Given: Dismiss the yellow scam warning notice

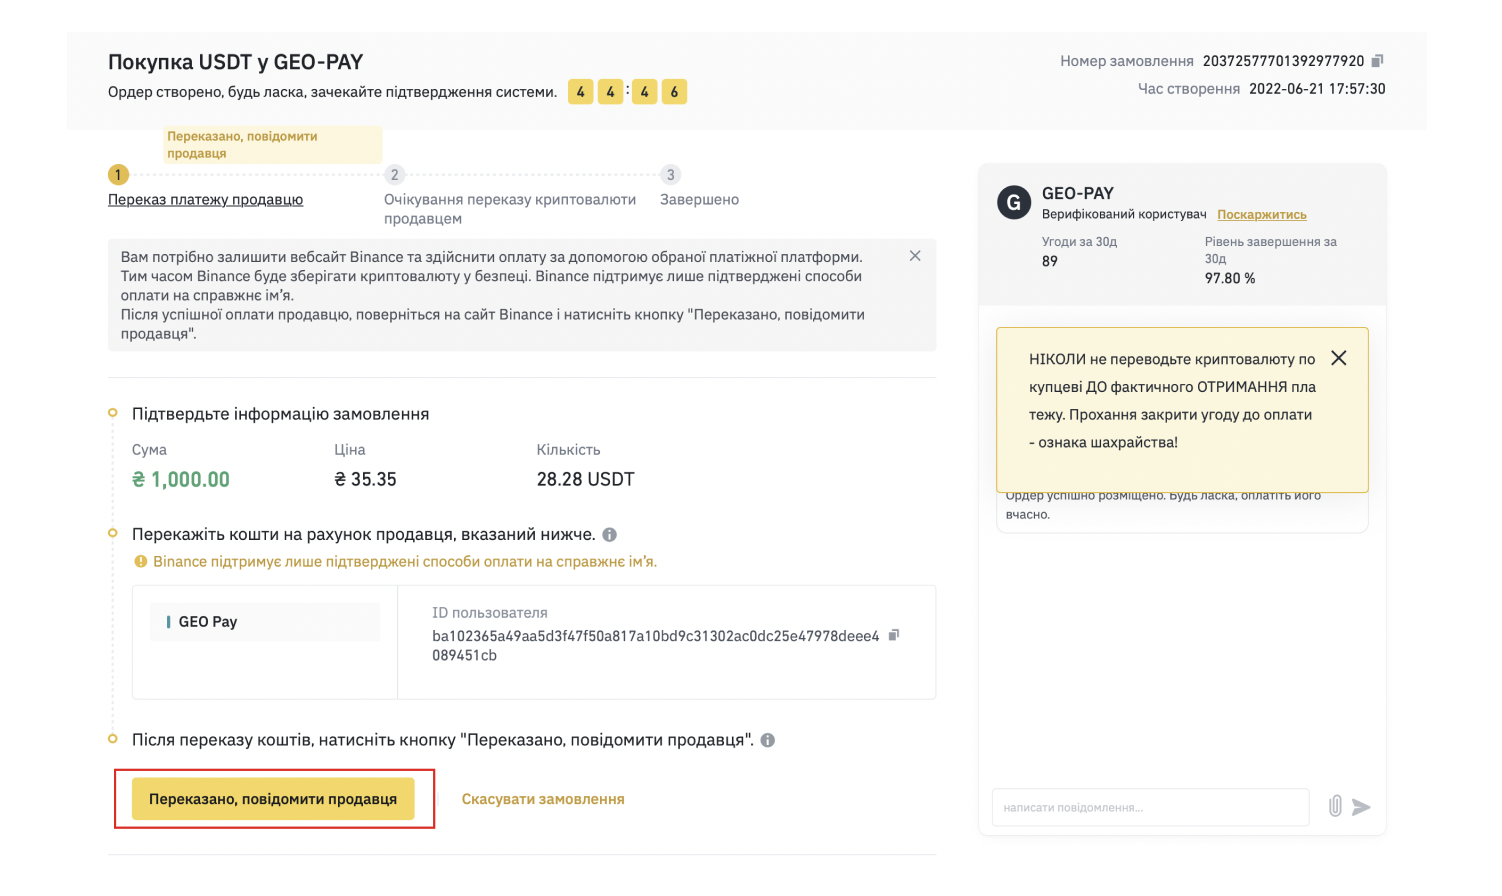Looking at the screenshot, I should [x=1339, y=358].
